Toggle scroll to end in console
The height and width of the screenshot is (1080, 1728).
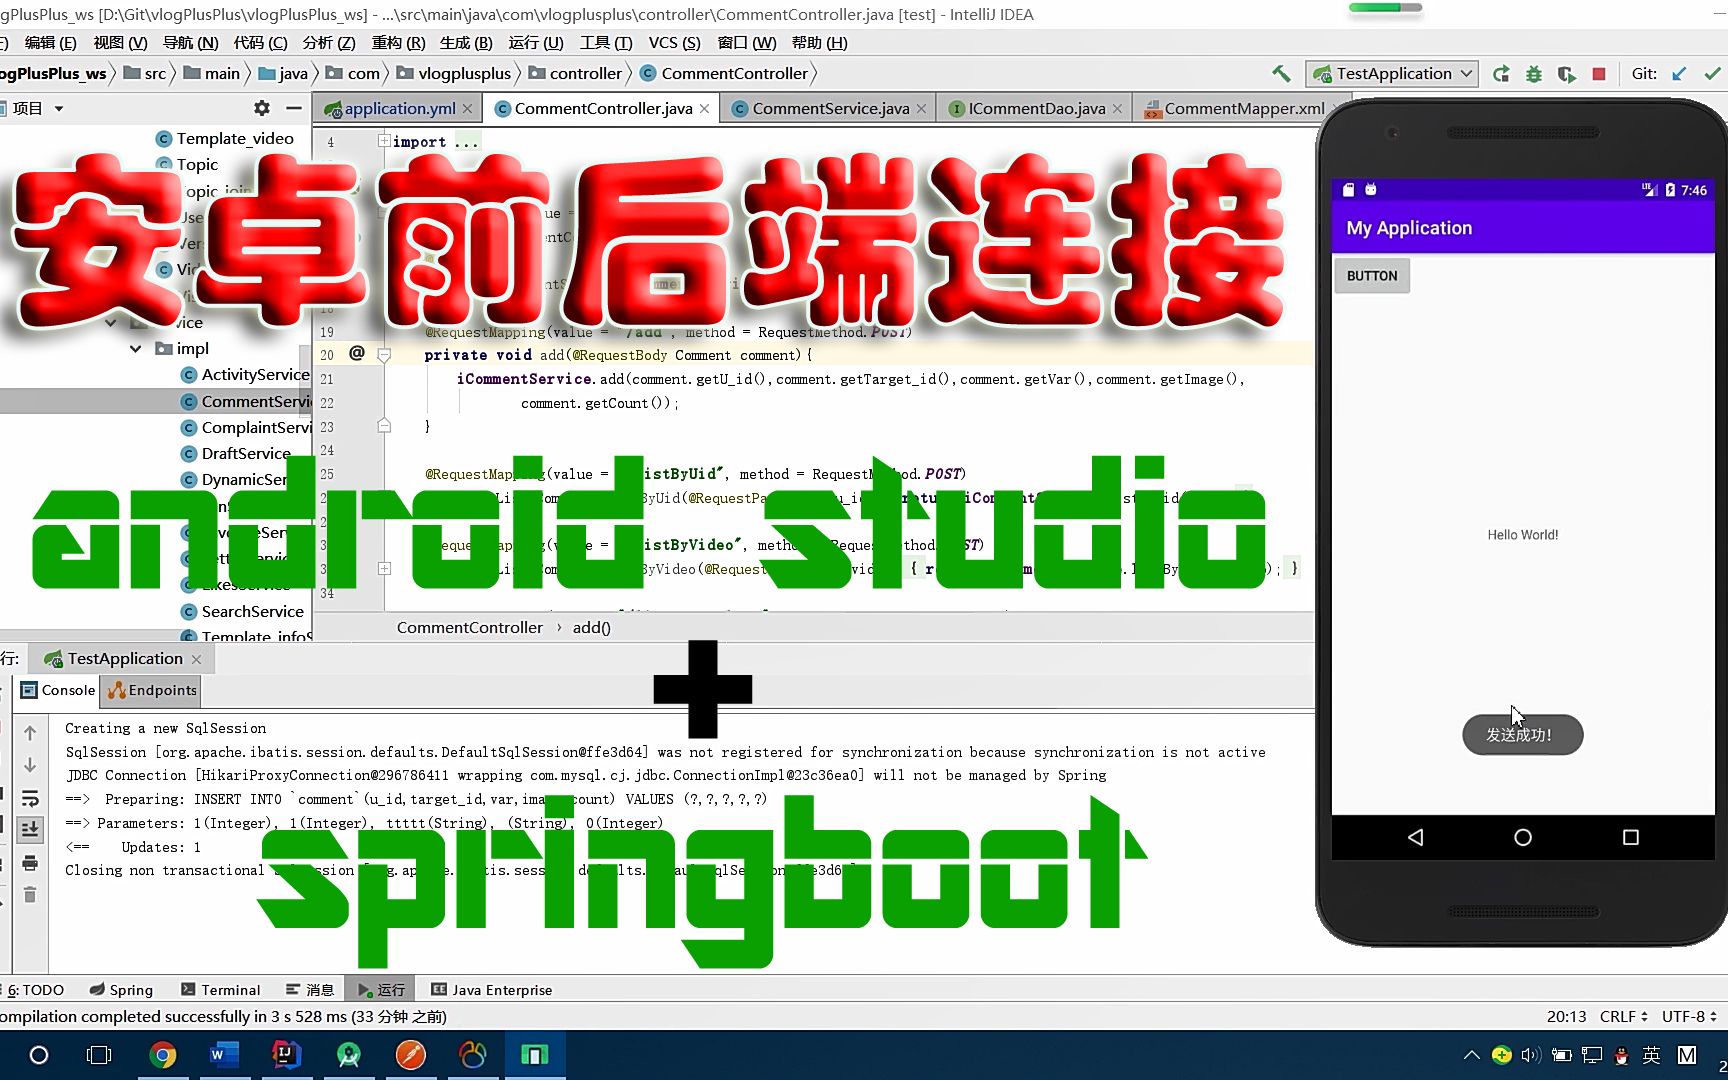(30, 829)
